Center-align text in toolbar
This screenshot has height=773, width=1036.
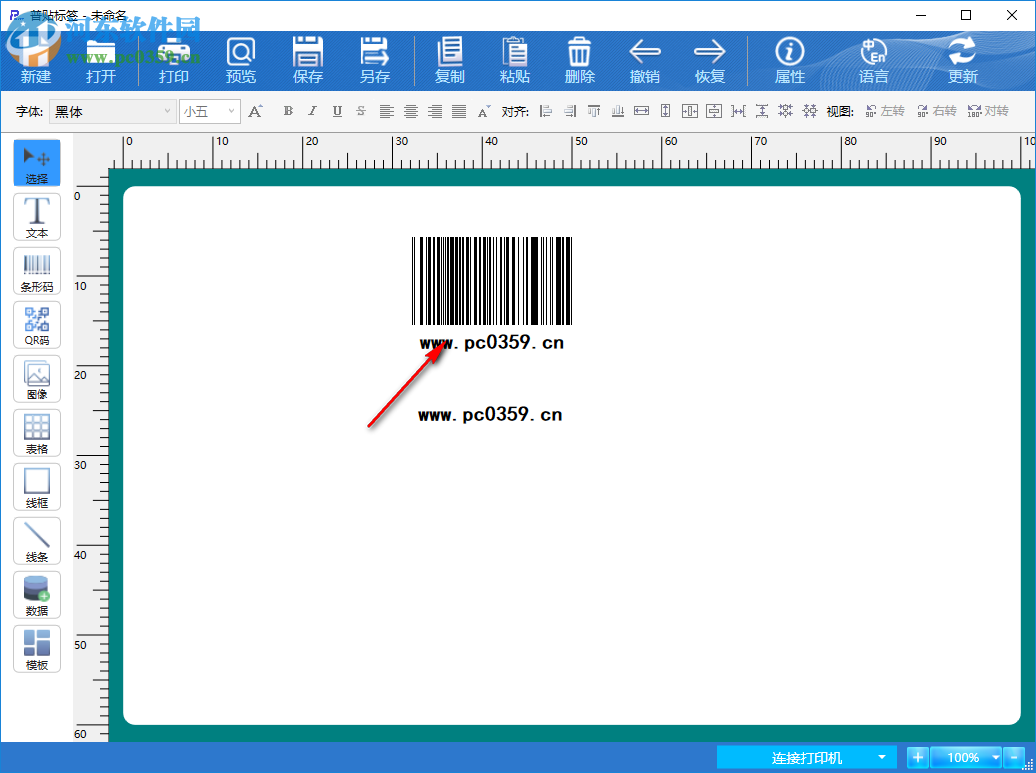click(x=411, y=112)
